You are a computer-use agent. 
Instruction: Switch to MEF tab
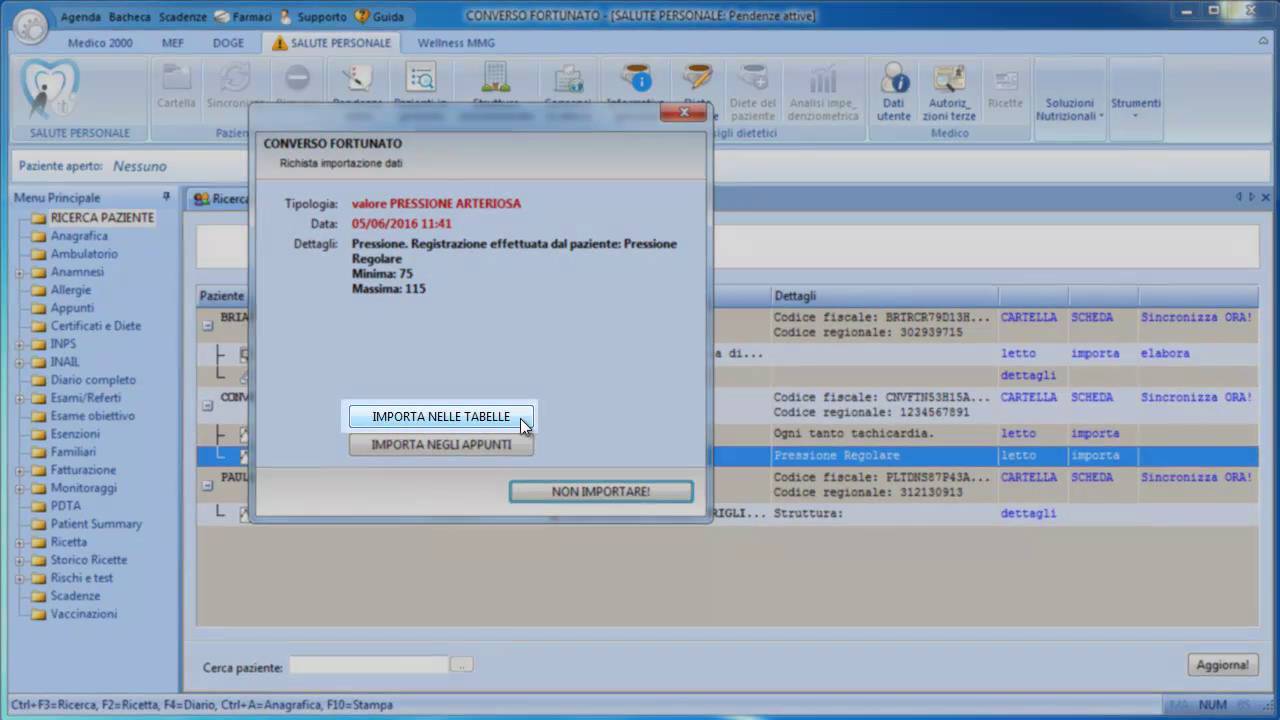(172, 43)
